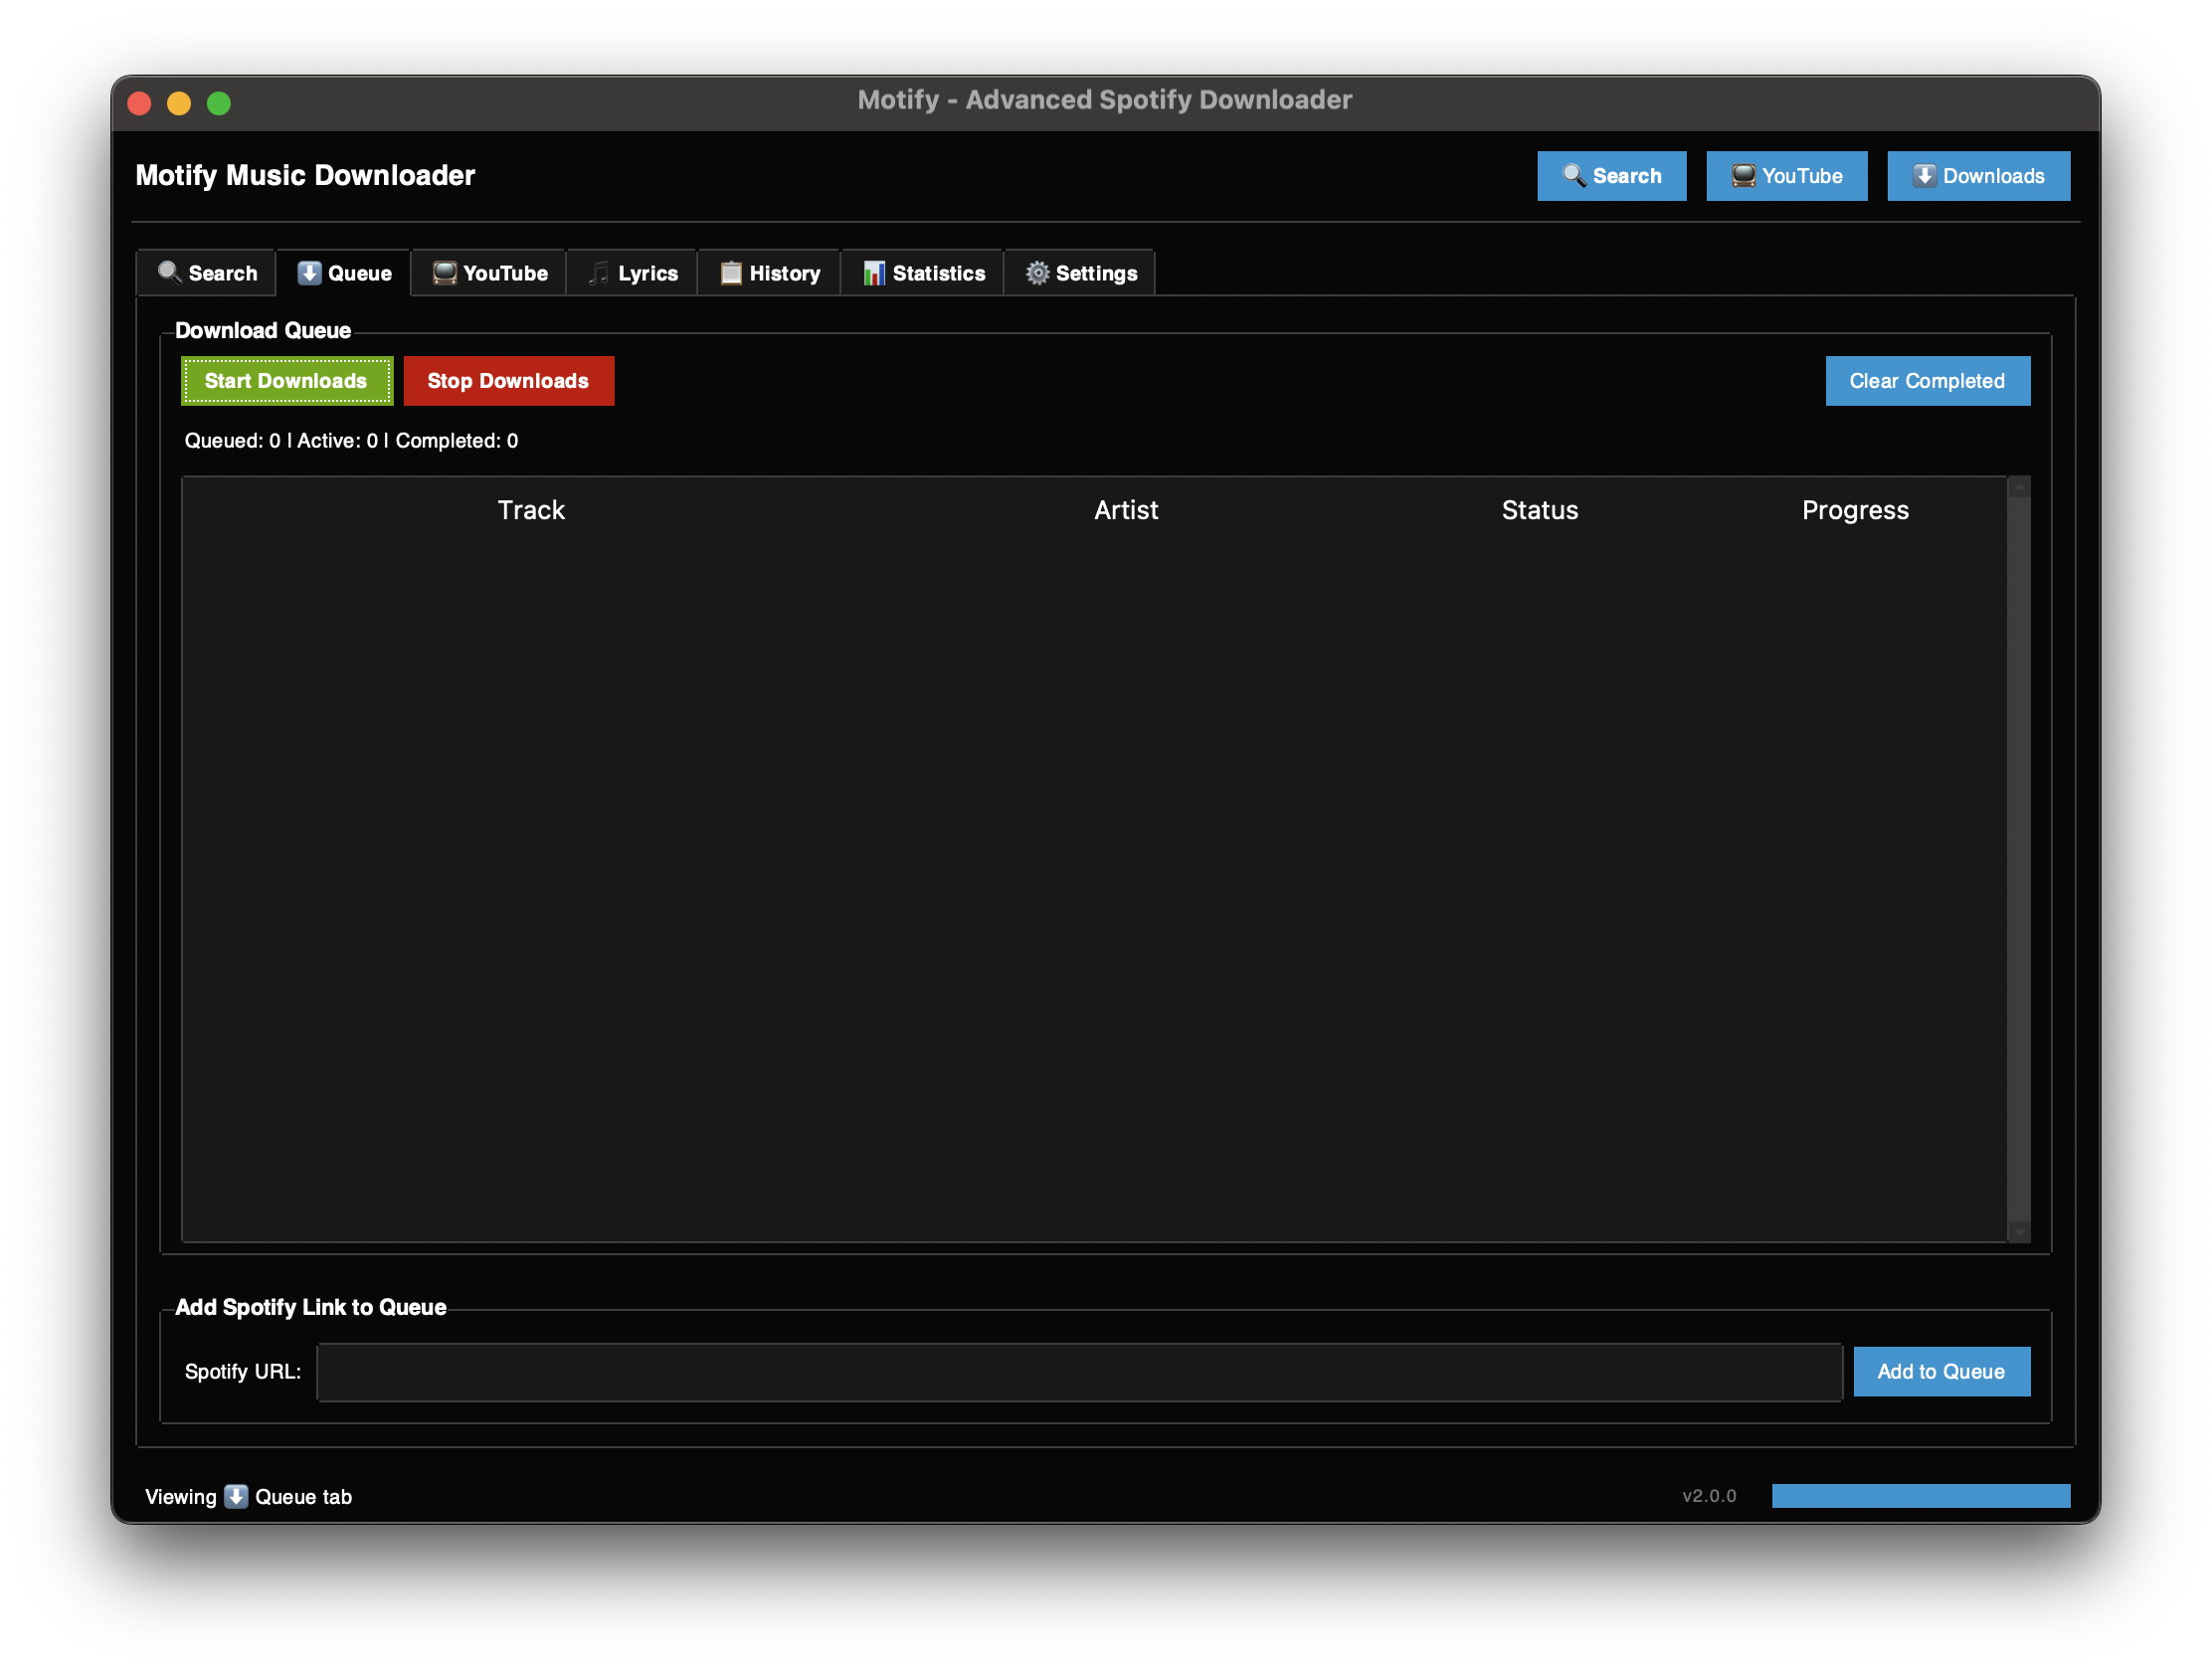Maximize the window with green button

point(219,103)
